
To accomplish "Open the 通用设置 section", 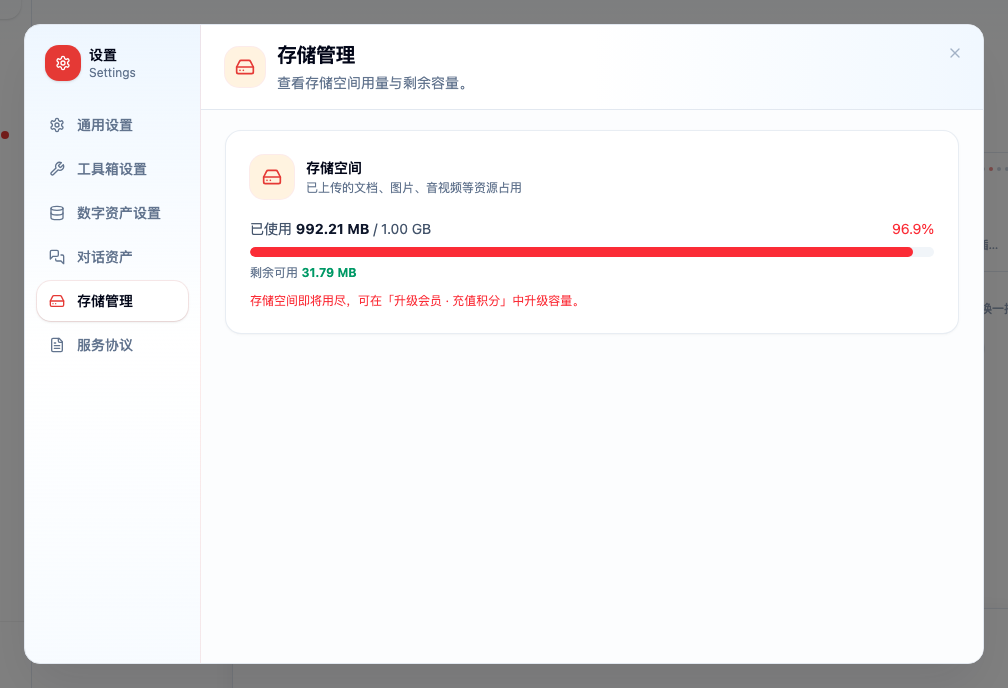I will (112, 125).
